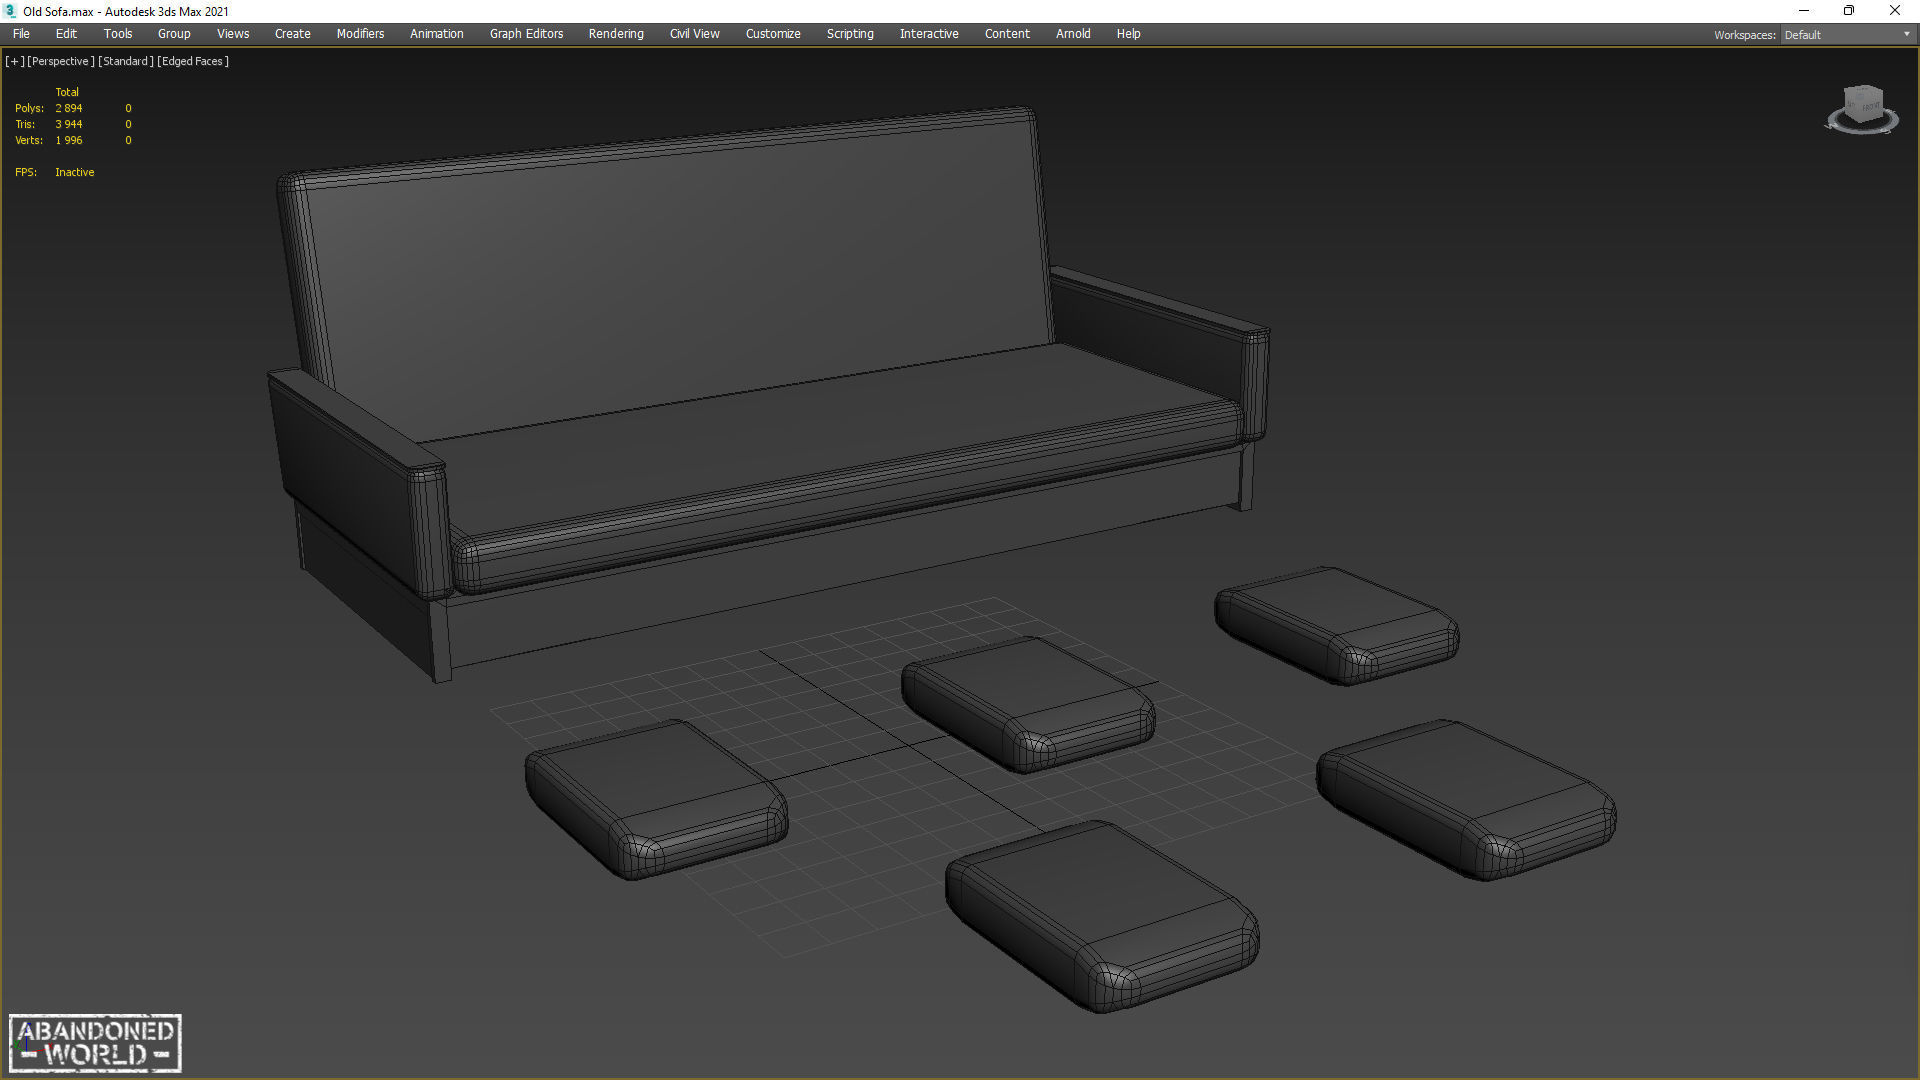Open the File menu

pos(21,34)
